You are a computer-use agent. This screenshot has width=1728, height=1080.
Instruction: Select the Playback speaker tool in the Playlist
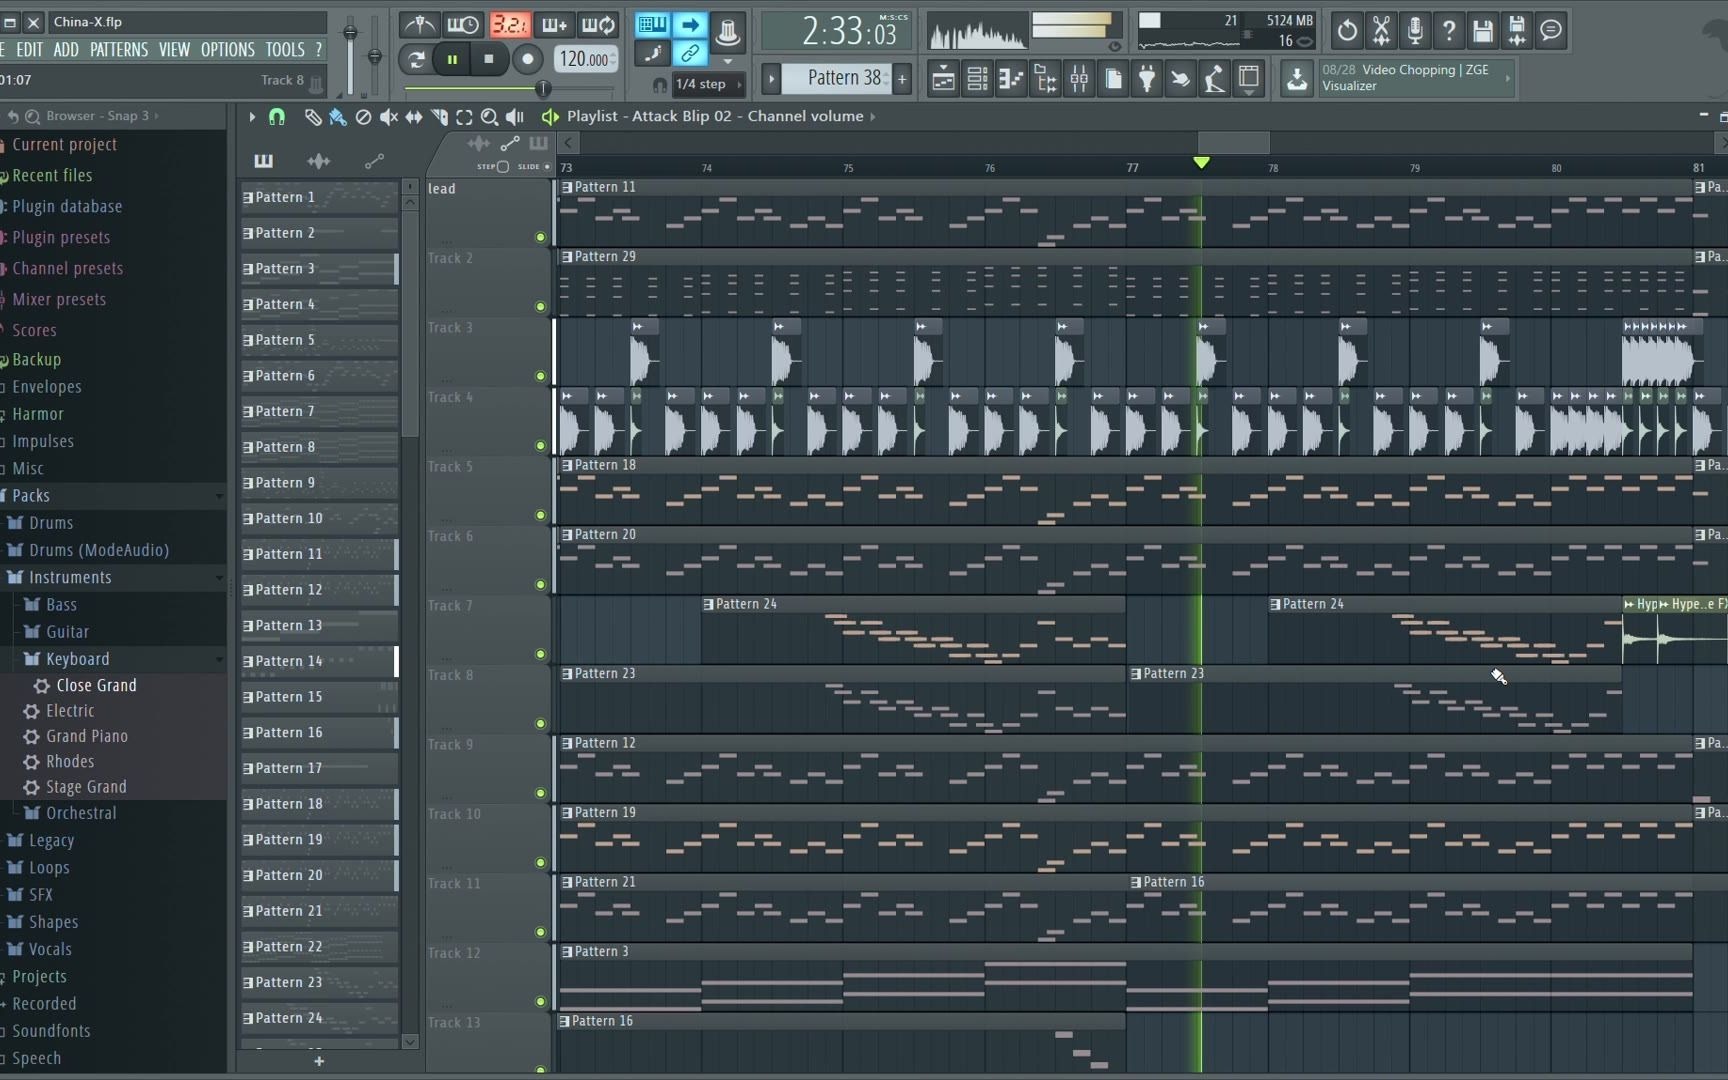click(x=515, y=117)
